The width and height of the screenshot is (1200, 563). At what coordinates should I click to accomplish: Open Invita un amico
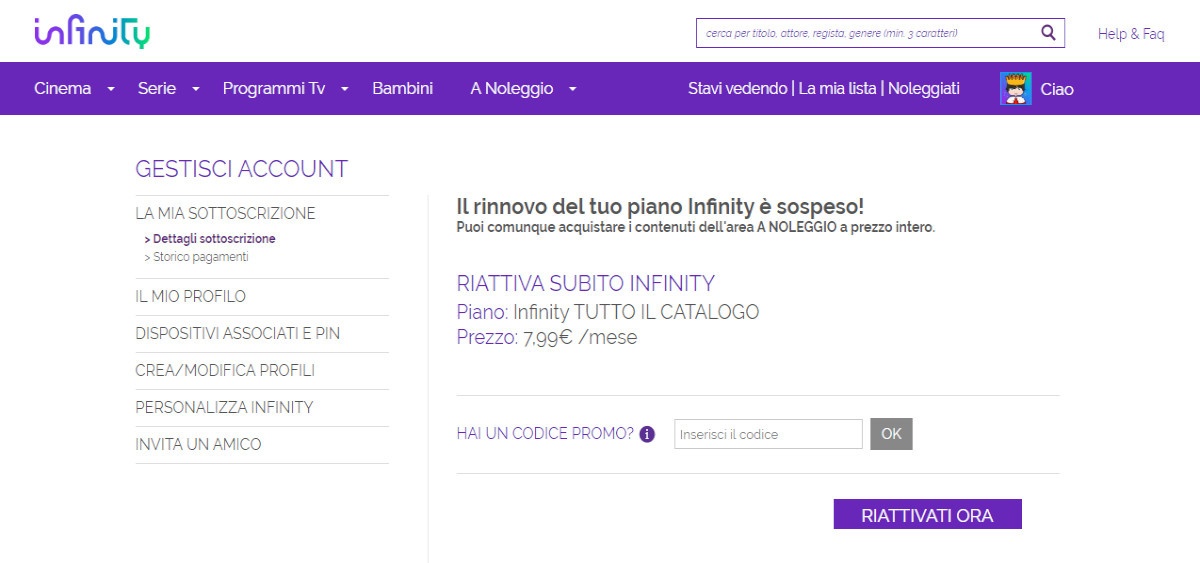[198, 444]
